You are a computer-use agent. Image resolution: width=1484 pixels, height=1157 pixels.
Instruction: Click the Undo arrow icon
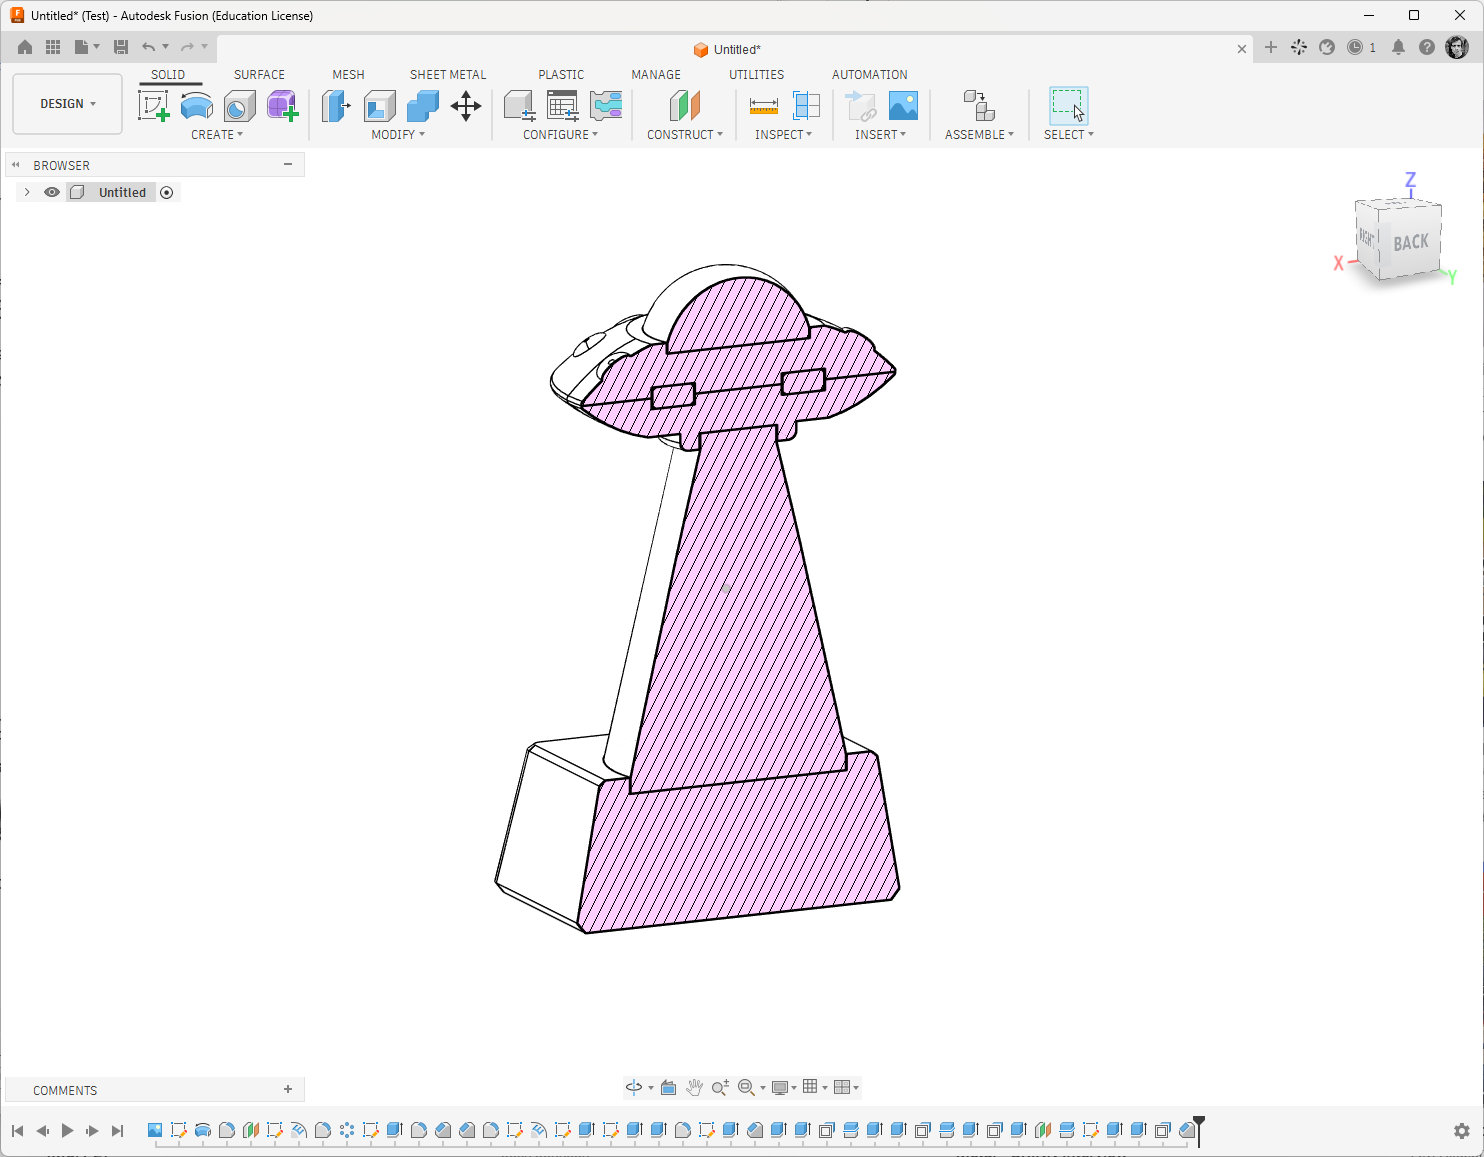(x=148, y=47)
